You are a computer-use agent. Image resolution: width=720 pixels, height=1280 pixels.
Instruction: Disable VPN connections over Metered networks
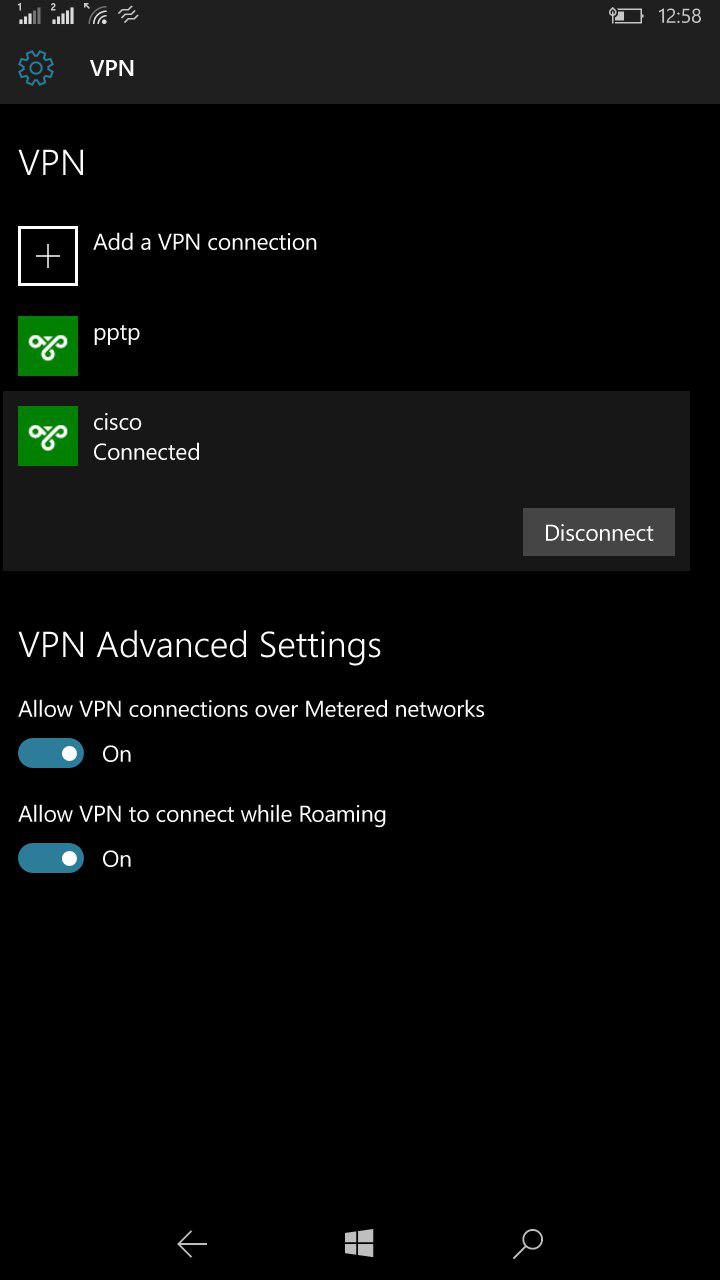click(51, 754)
